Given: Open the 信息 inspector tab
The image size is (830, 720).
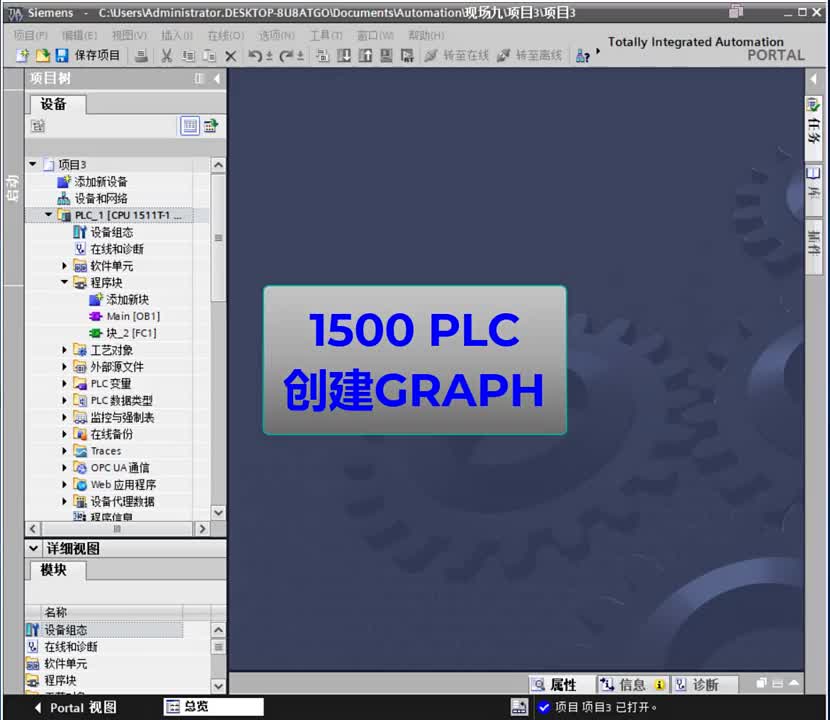Looking at the screenshot, I should (632, 685).
